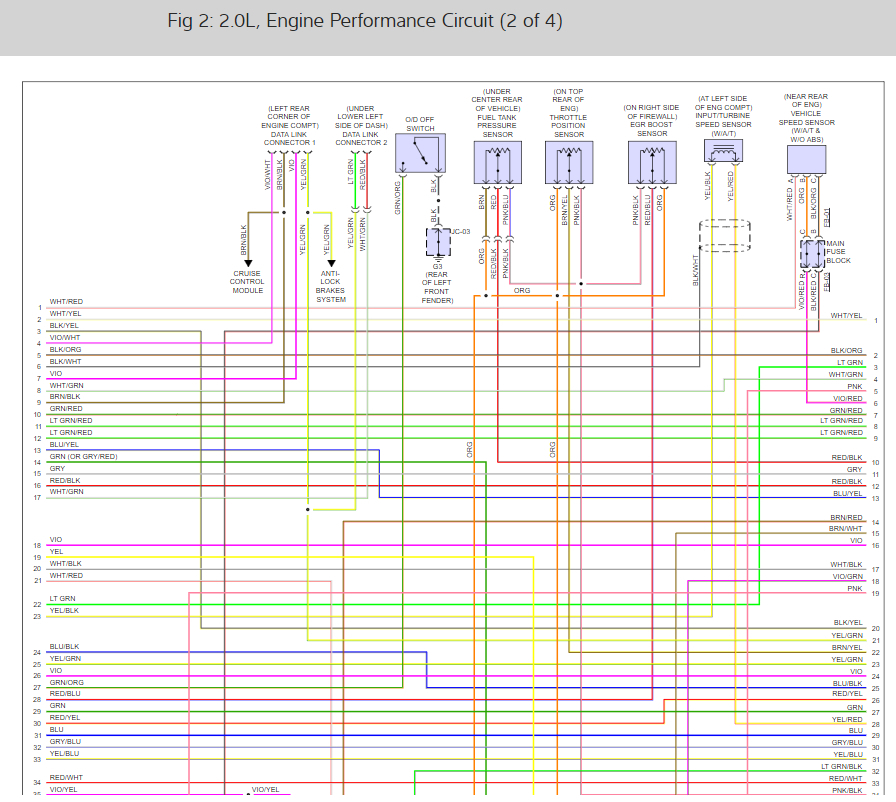Select the Main Fuse Block symbol
This screenshot has height=802, width=896.
click(x=810, y=255)
